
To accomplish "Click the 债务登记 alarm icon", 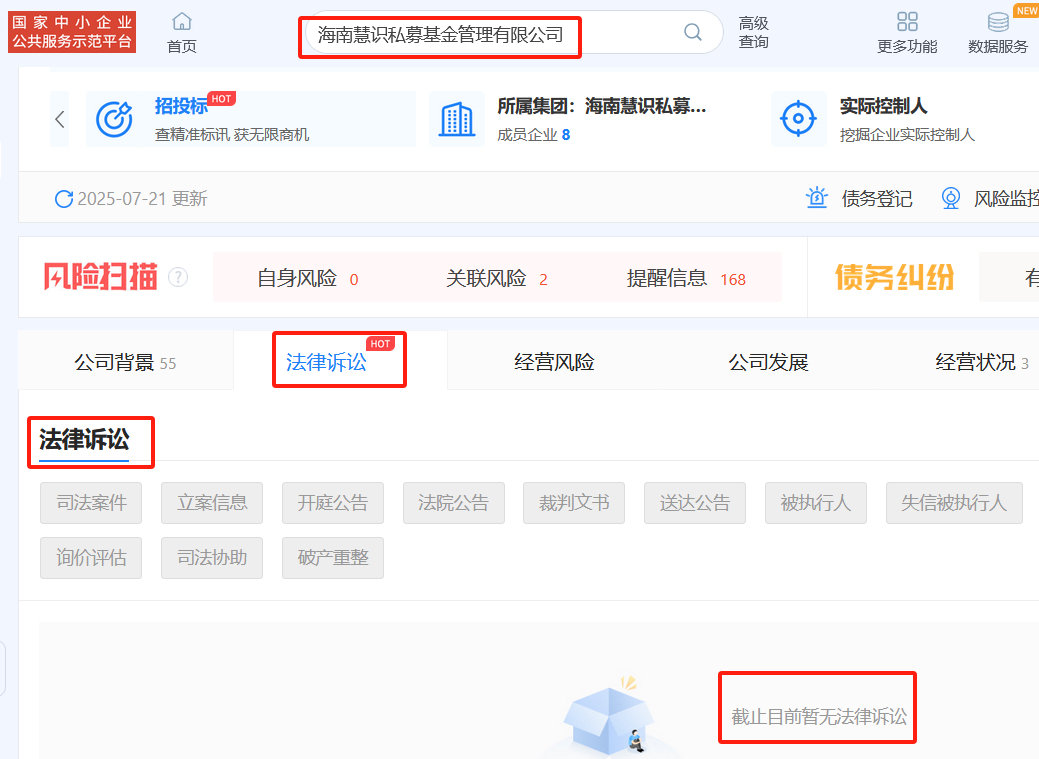I will click(816, 198).
